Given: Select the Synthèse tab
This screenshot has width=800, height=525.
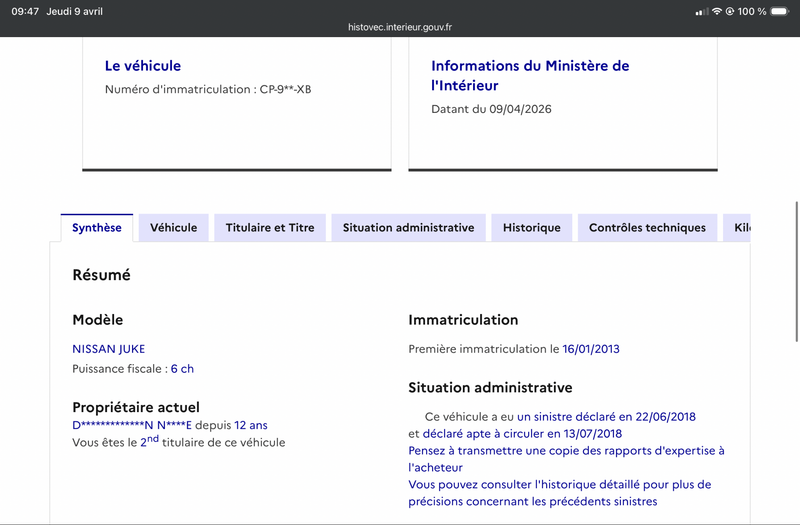Looking at the screenshot, I should (x=97, y=228).
